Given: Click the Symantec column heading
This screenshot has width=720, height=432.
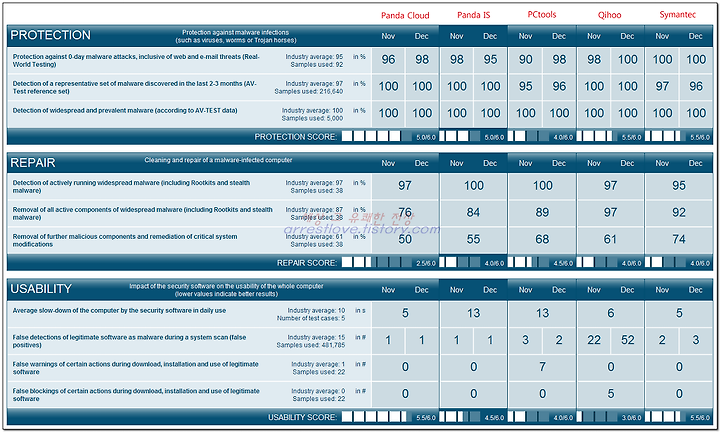Looking at the screenshot, I should pyautogui.click(x=678, y=15).
